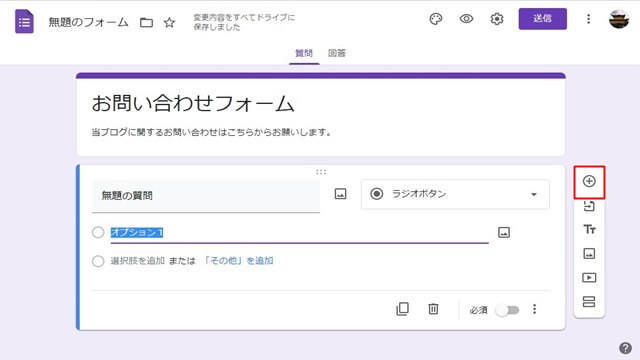The width and height of the screenshot is (640, 360).
Task: Add image to オプション 1
Action: [x=504, y=233]
